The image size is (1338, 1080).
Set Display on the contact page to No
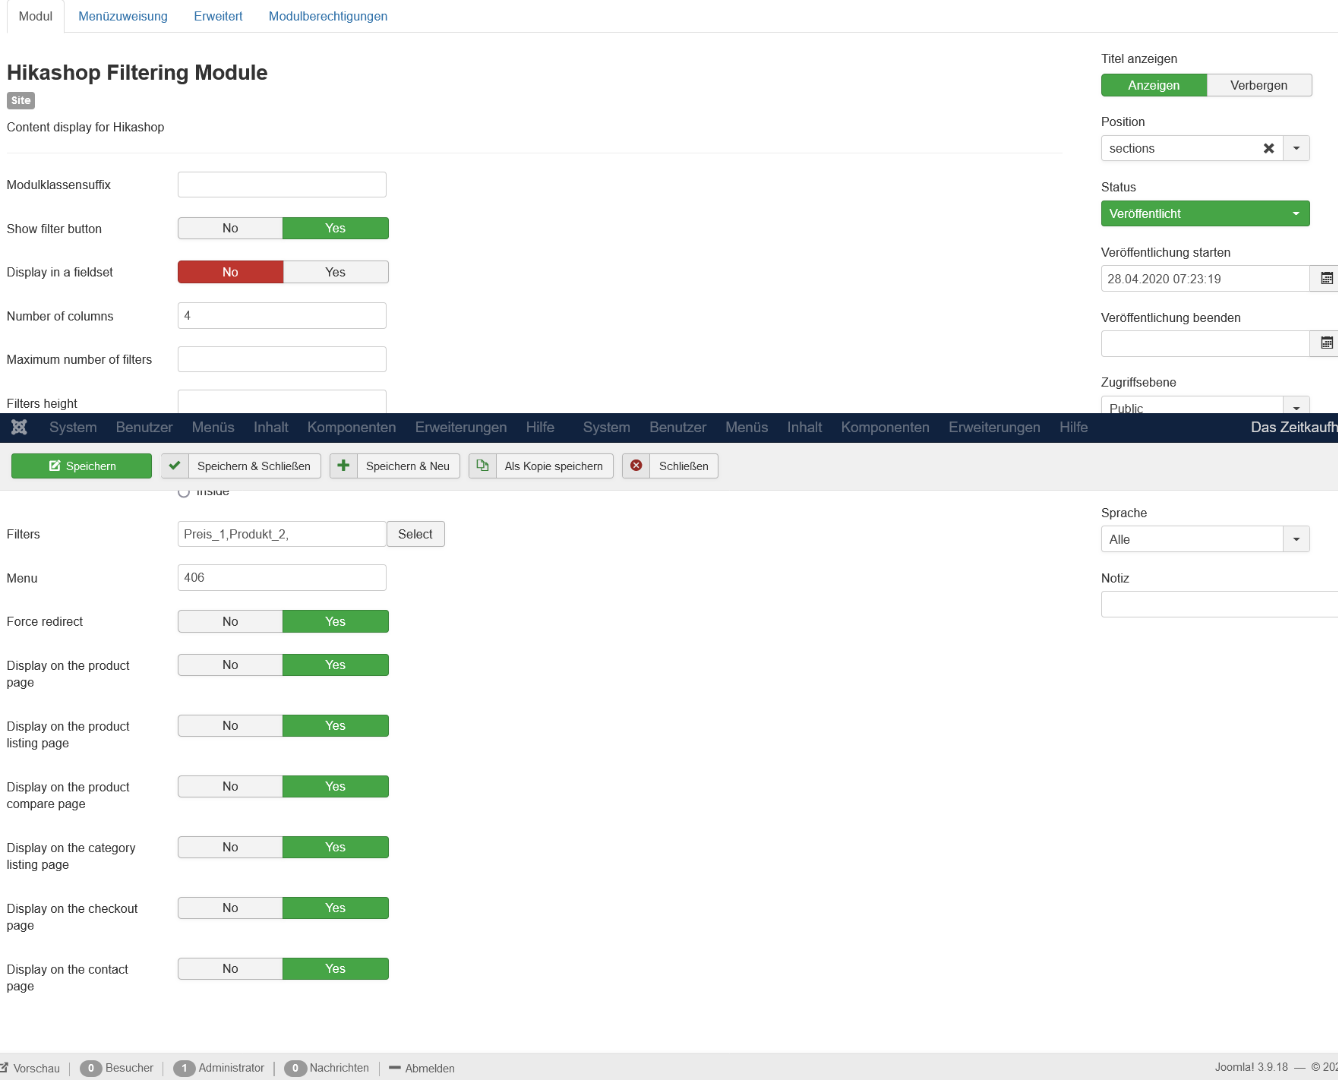point(230,969)
